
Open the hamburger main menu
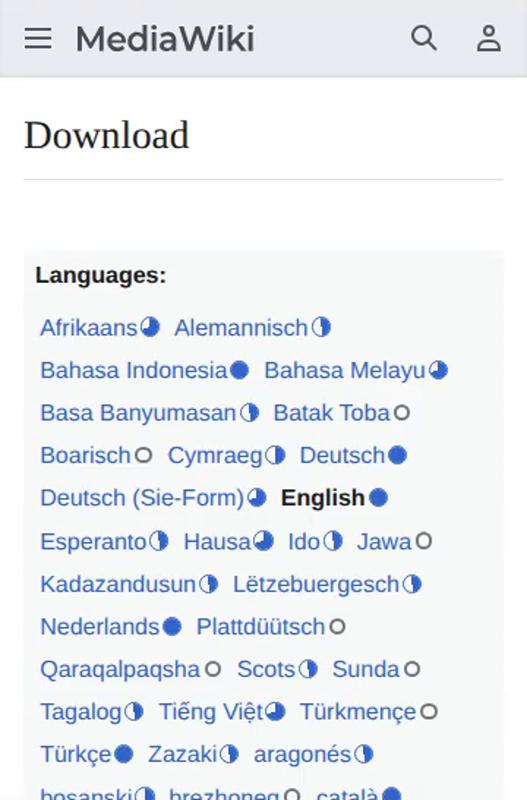(38, 38)
